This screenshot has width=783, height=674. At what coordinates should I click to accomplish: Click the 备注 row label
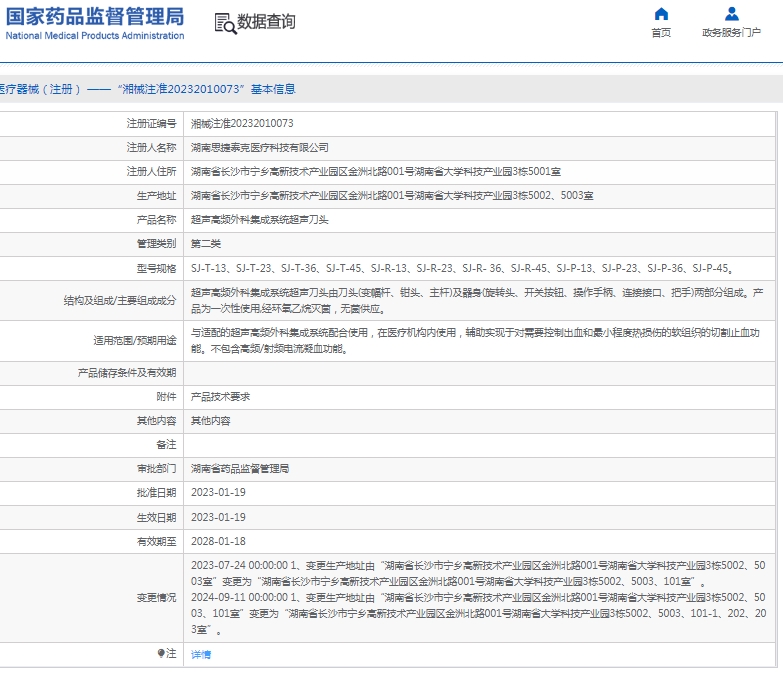166,445
